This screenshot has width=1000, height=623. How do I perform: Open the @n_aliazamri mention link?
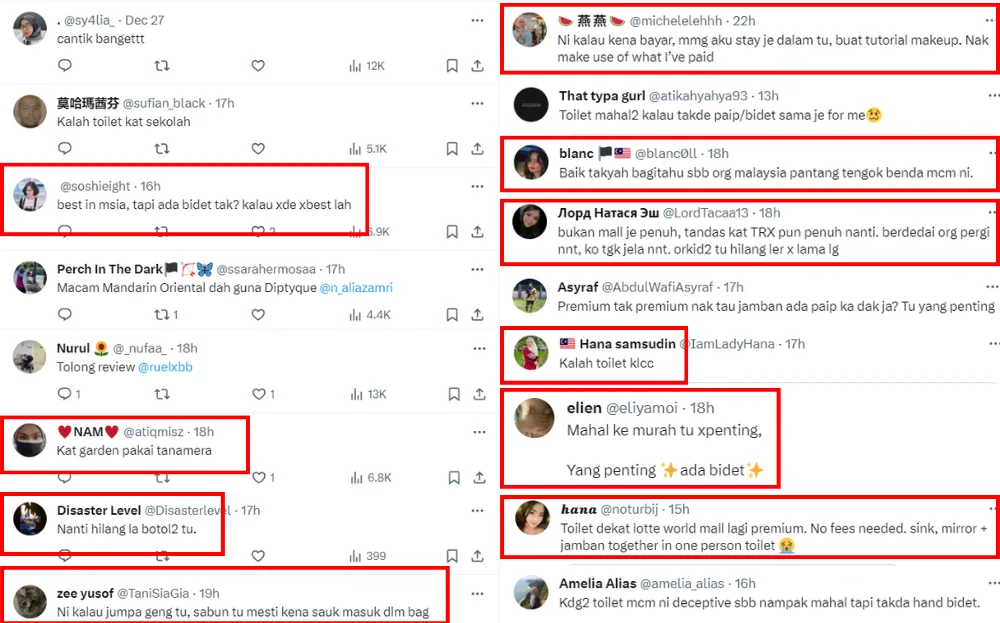click(x=356, y=287)
